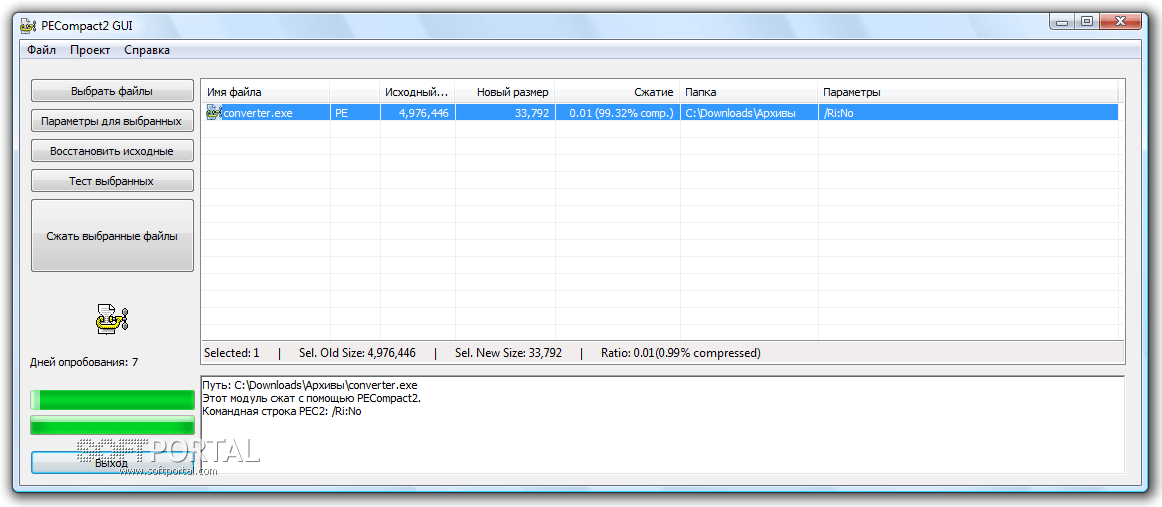Minimize the PECompact2 GUI window
Screen dimensions: 1162x507
coord(1062,22)
